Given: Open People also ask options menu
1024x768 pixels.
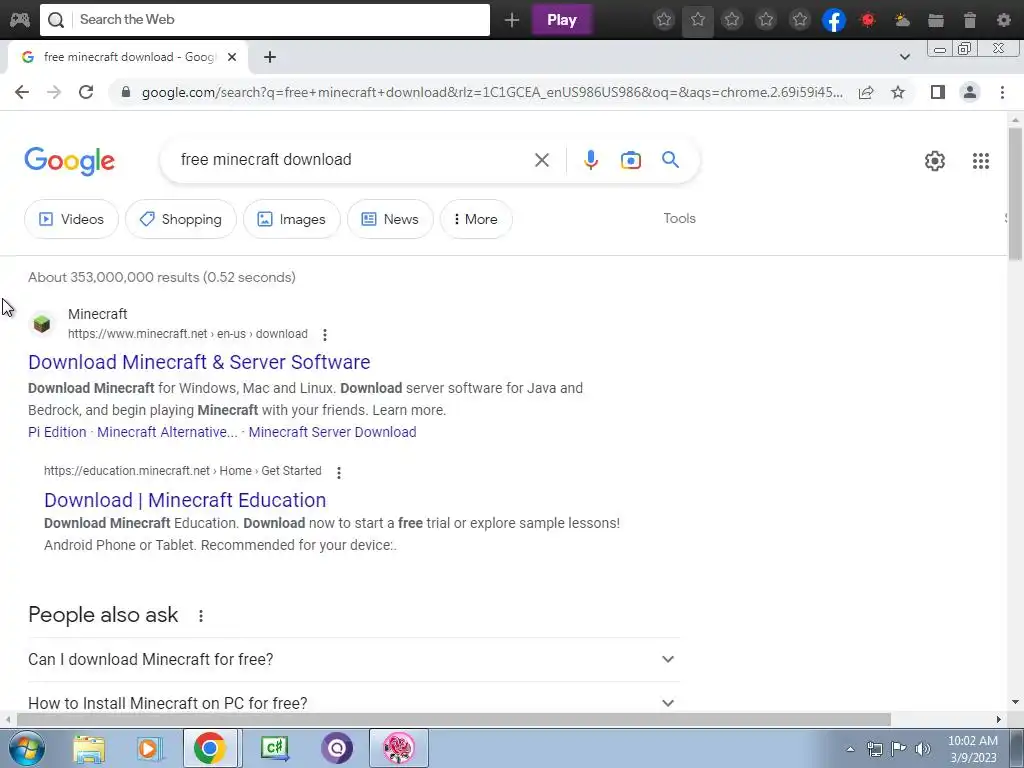Looking at the screenshot, I should 200,616.
